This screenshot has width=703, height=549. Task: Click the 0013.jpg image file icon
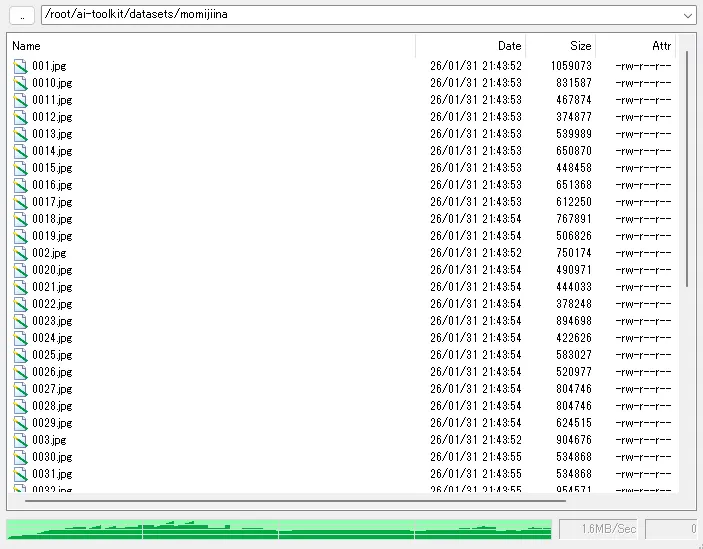[20, 134]
